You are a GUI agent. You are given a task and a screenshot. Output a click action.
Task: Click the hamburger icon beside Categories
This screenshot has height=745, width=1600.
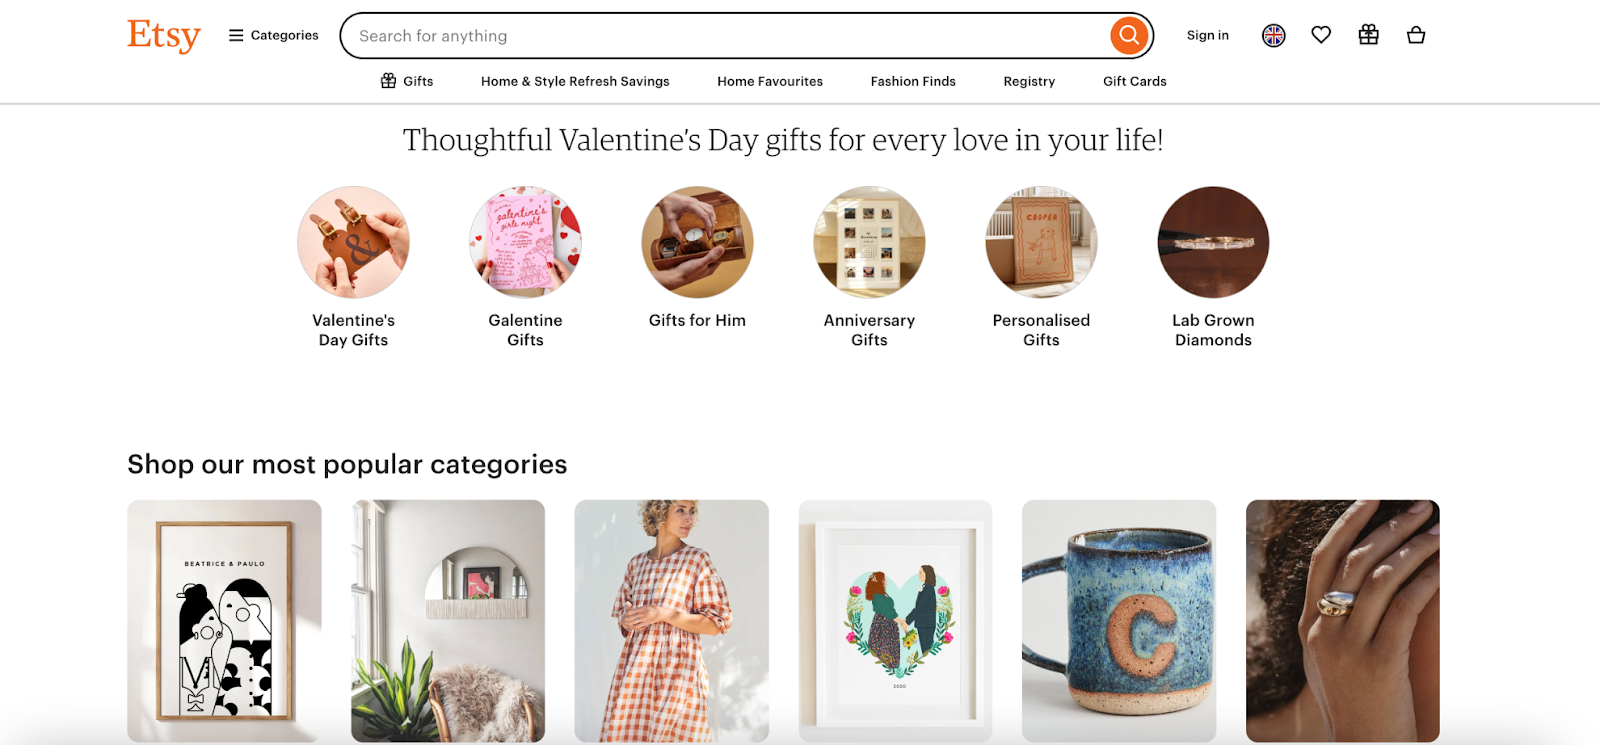tap(234, 34)
